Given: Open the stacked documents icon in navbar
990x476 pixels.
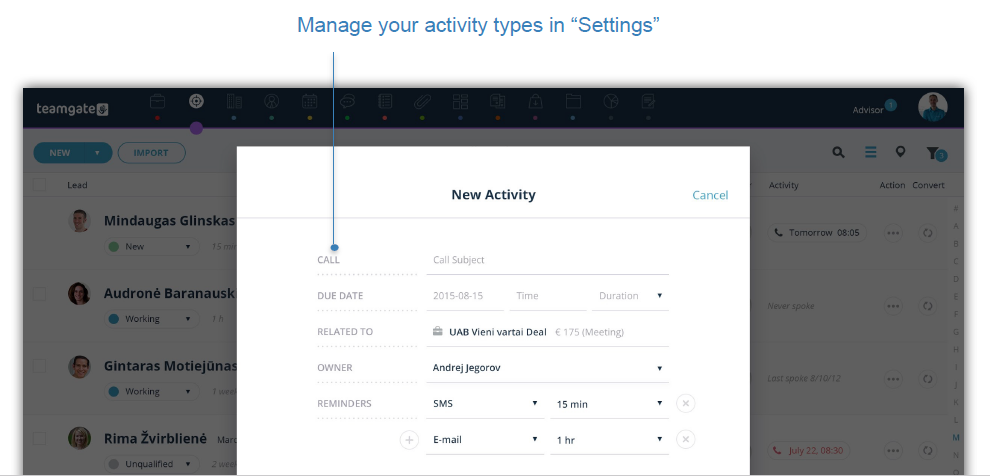Looking at the screenshot, I should tap(498, 101).
